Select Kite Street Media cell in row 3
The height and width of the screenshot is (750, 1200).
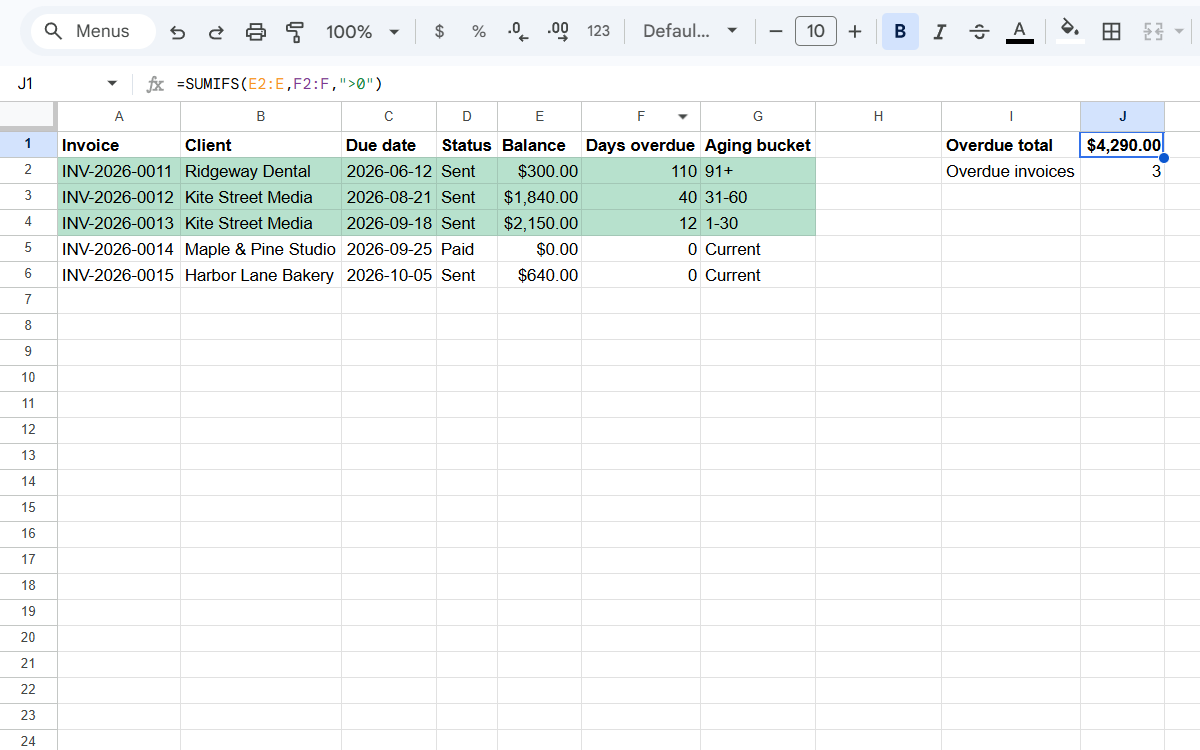point(261,197)
